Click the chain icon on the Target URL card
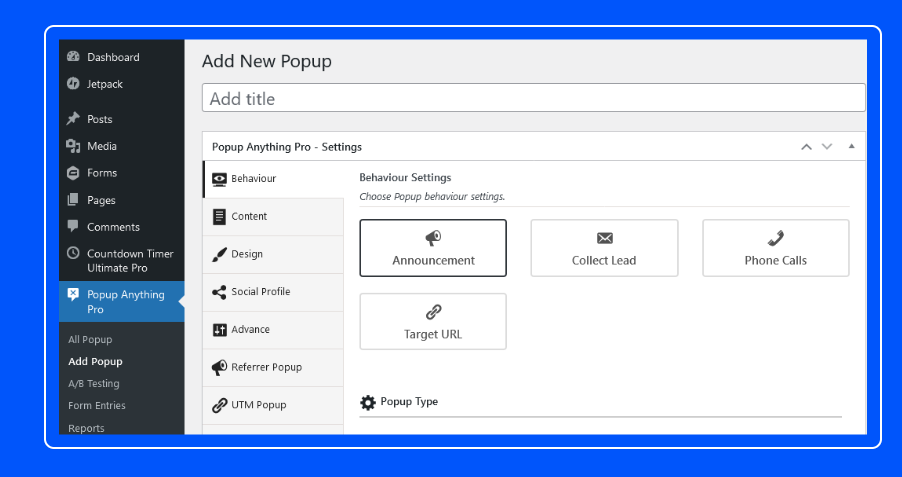The width and height of the screenshot is (902, 477). 433,312
